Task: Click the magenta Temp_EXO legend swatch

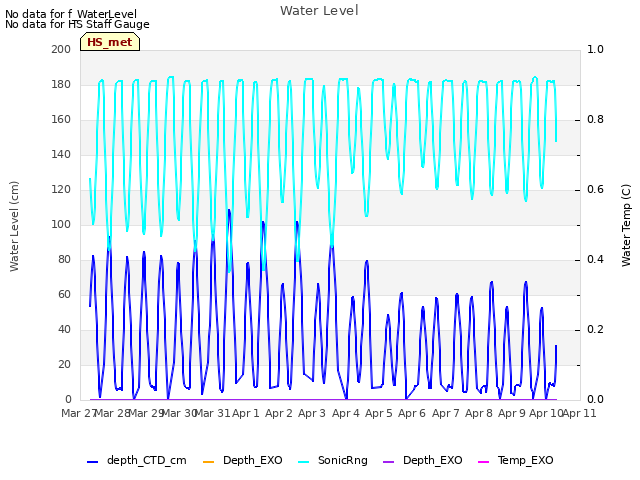Action: coord(483,462)
